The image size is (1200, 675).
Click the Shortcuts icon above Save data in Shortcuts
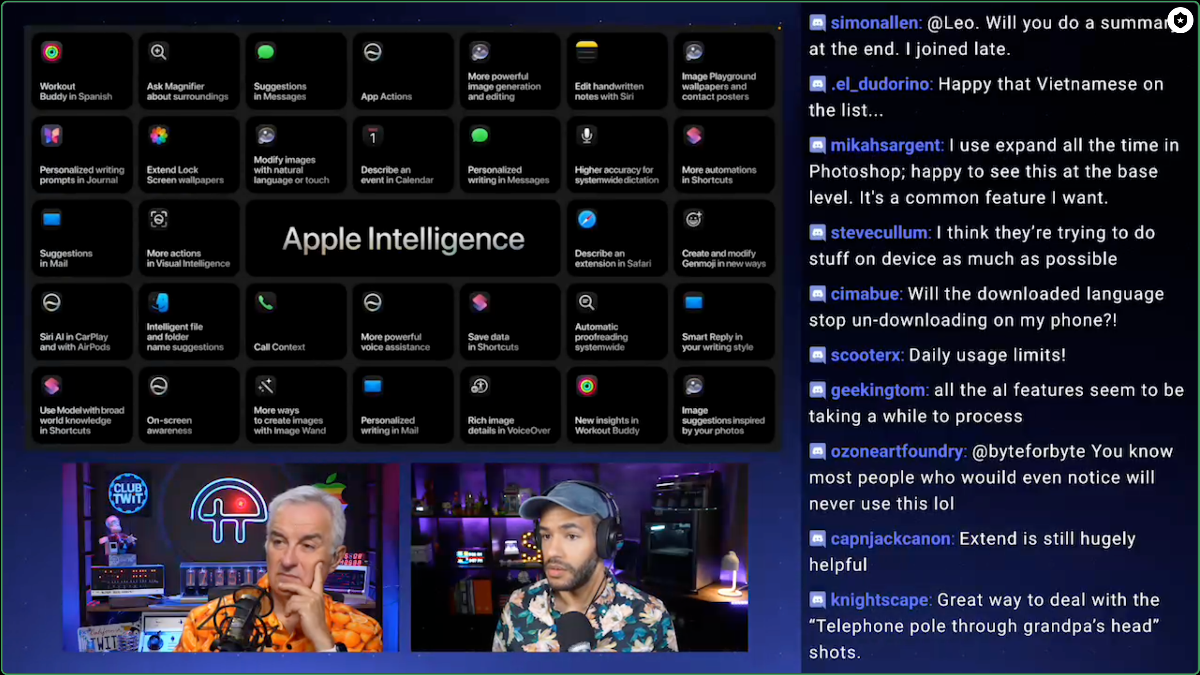click(479, 302)
